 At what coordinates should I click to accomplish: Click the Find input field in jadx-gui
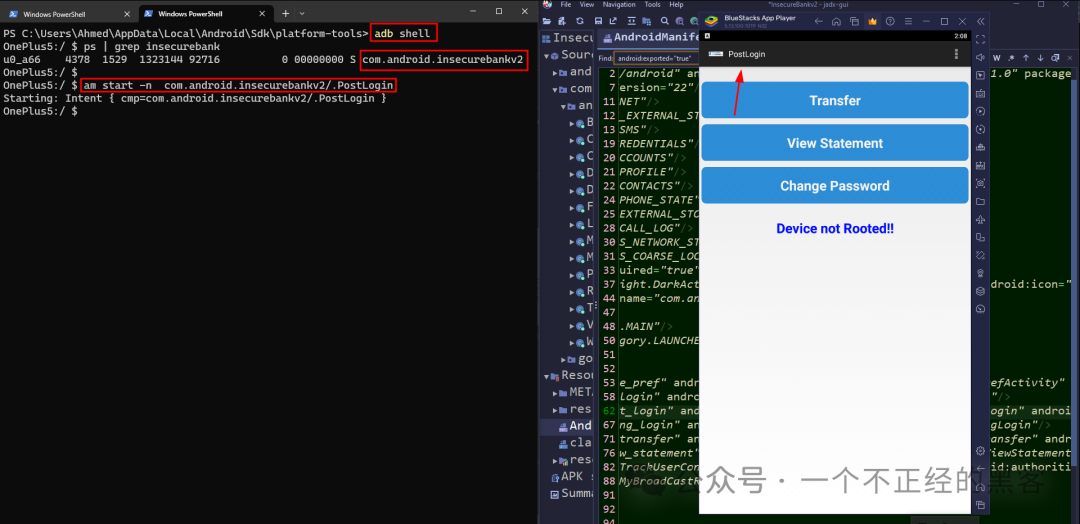(x=658, y=59)
